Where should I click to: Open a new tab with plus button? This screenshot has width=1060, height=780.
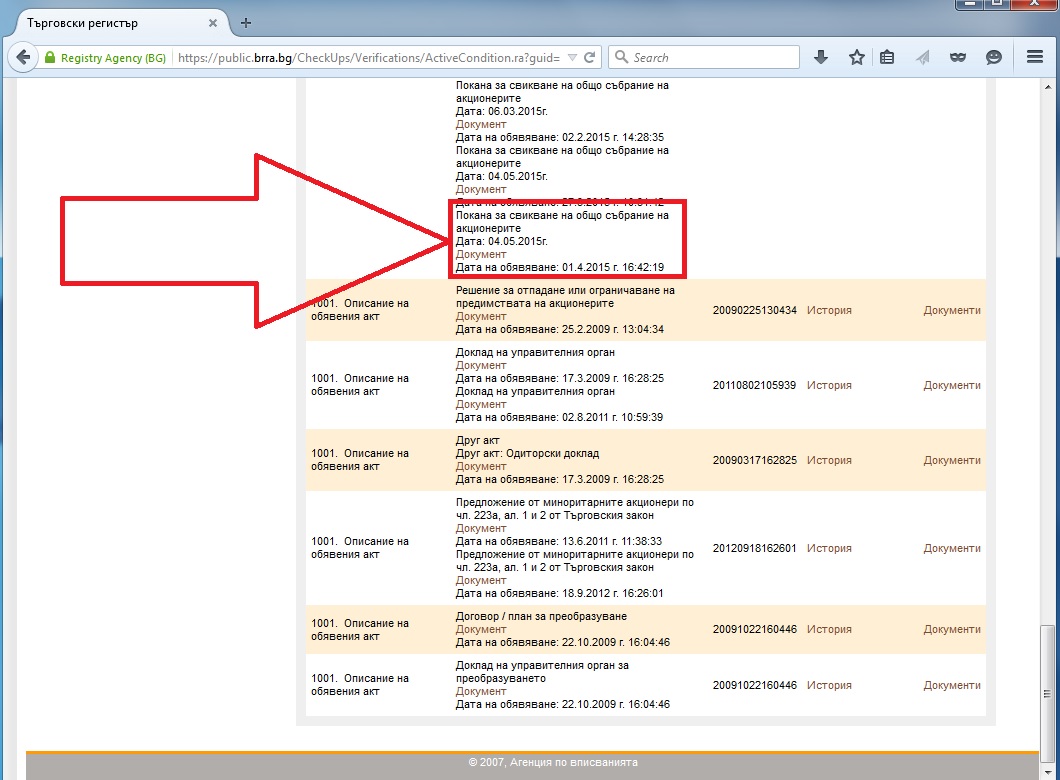pos(246,22)
